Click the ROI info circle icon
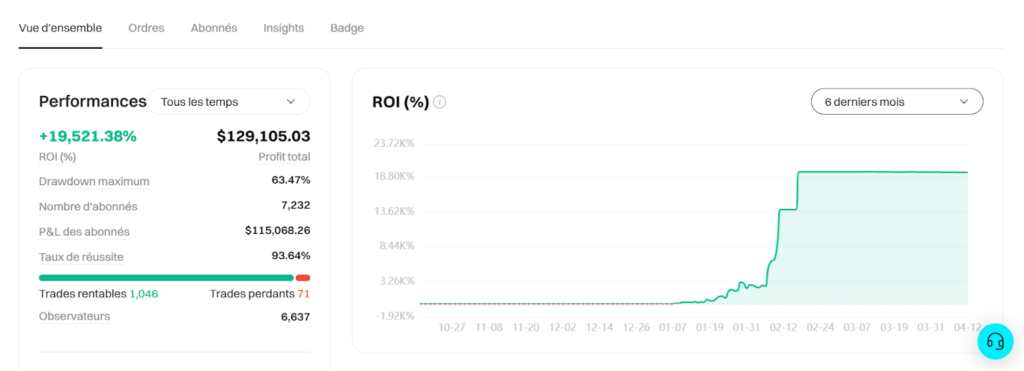 [x=440, y=102]
